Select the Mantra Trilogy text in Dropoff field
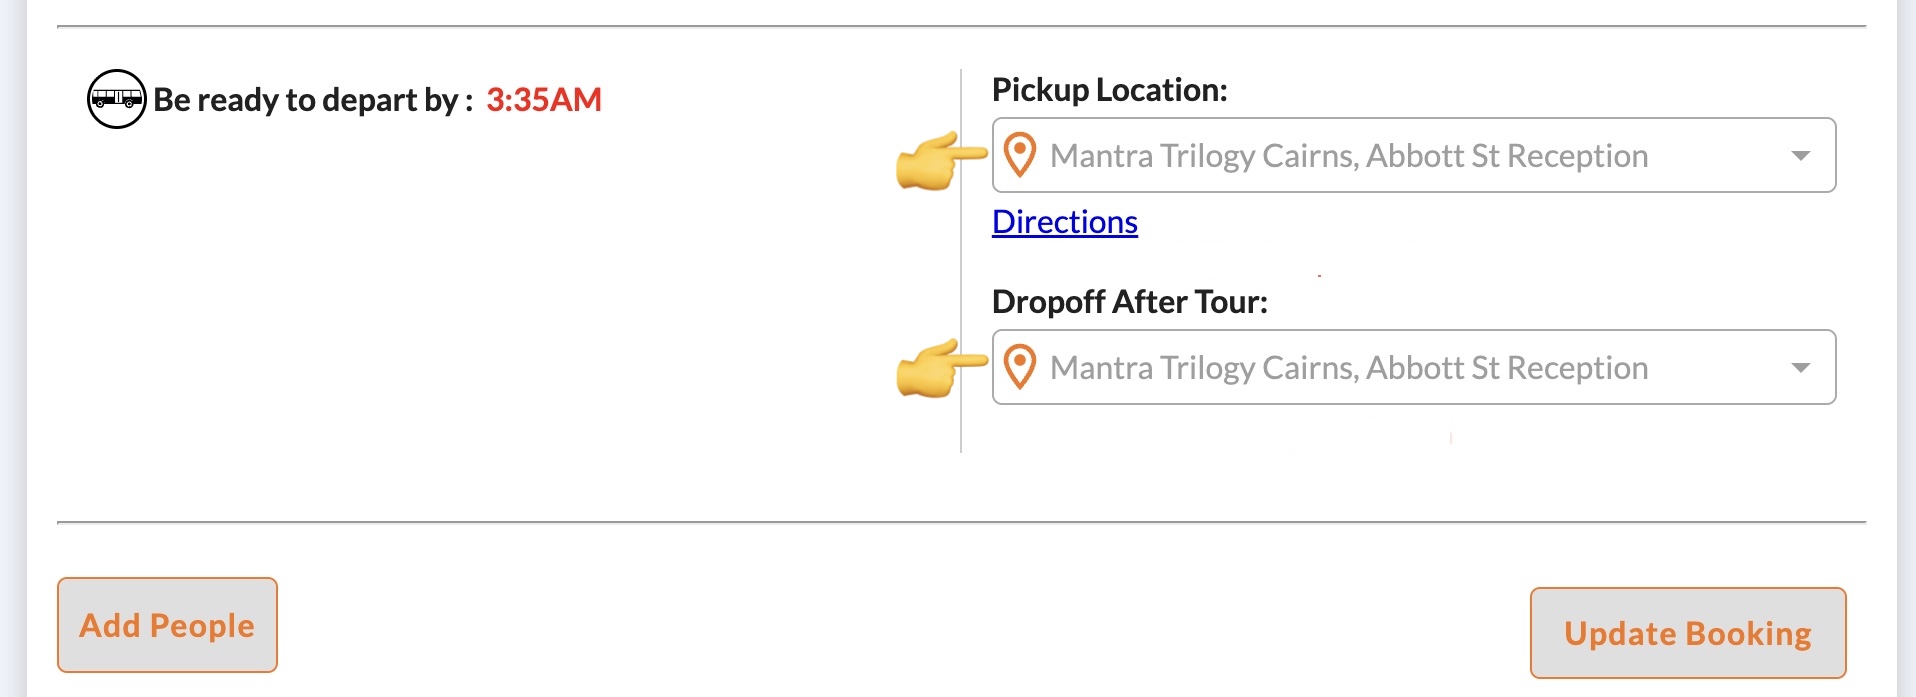This screenshot has width=1916, height=697. 1348,368
